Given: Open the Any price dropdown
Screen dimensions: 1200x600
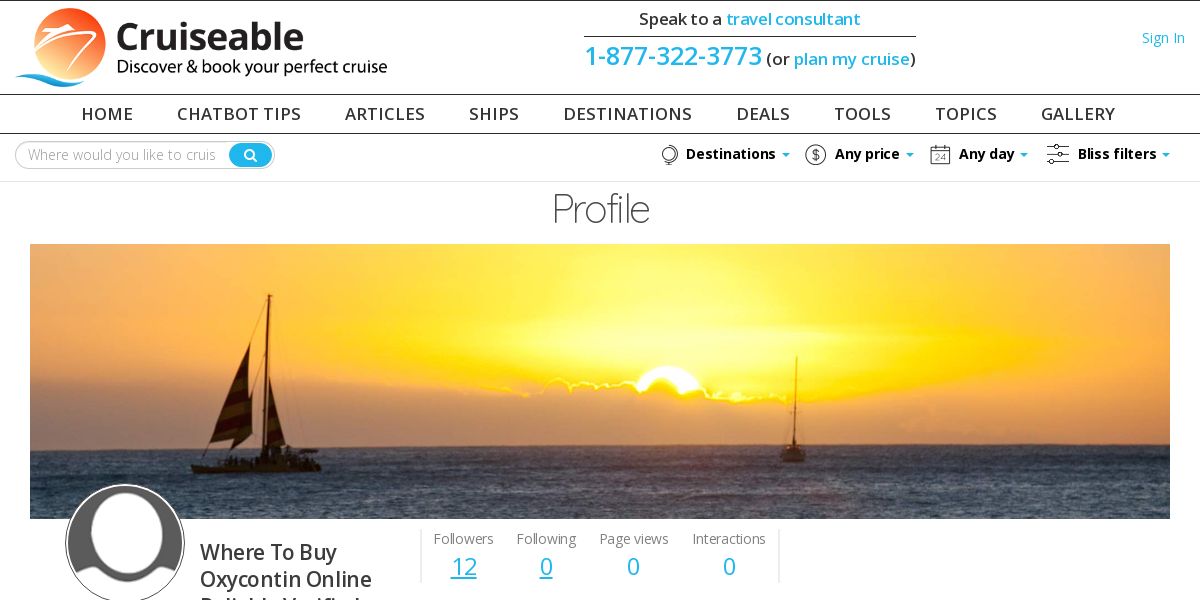Looking at the screenshot, I should pos(874,154).
